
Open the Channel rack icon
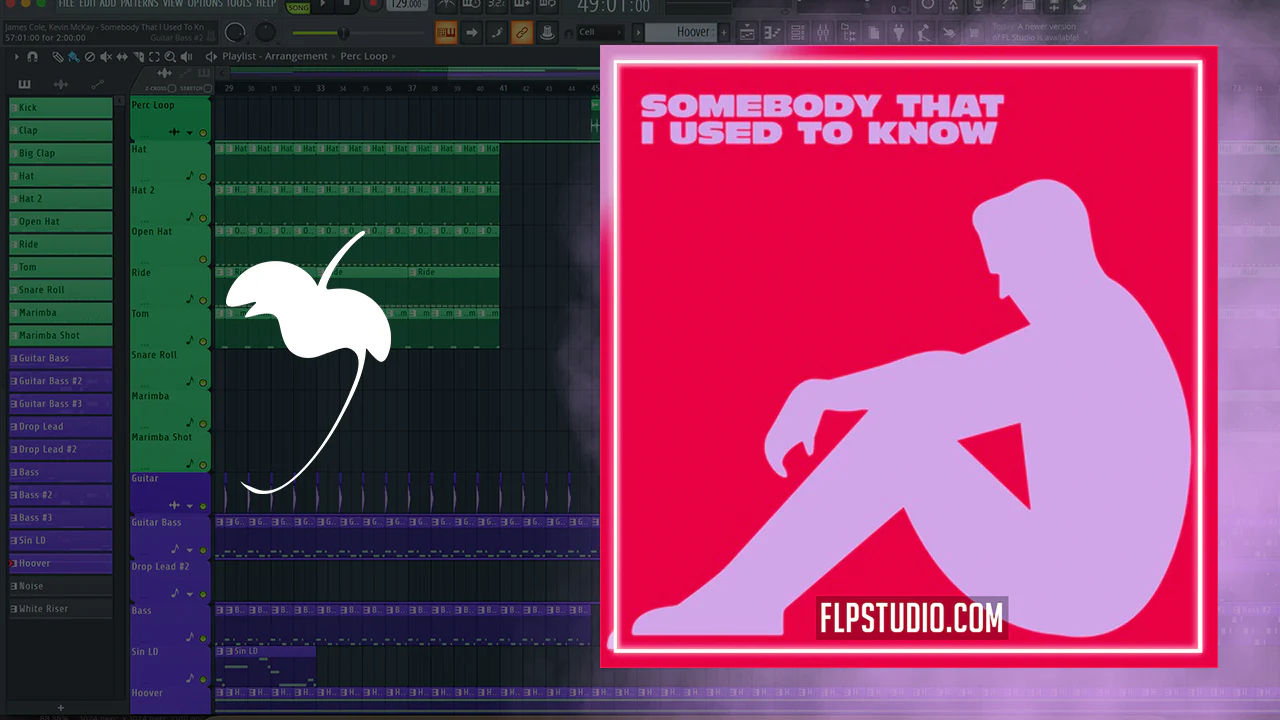coord(797,33)
